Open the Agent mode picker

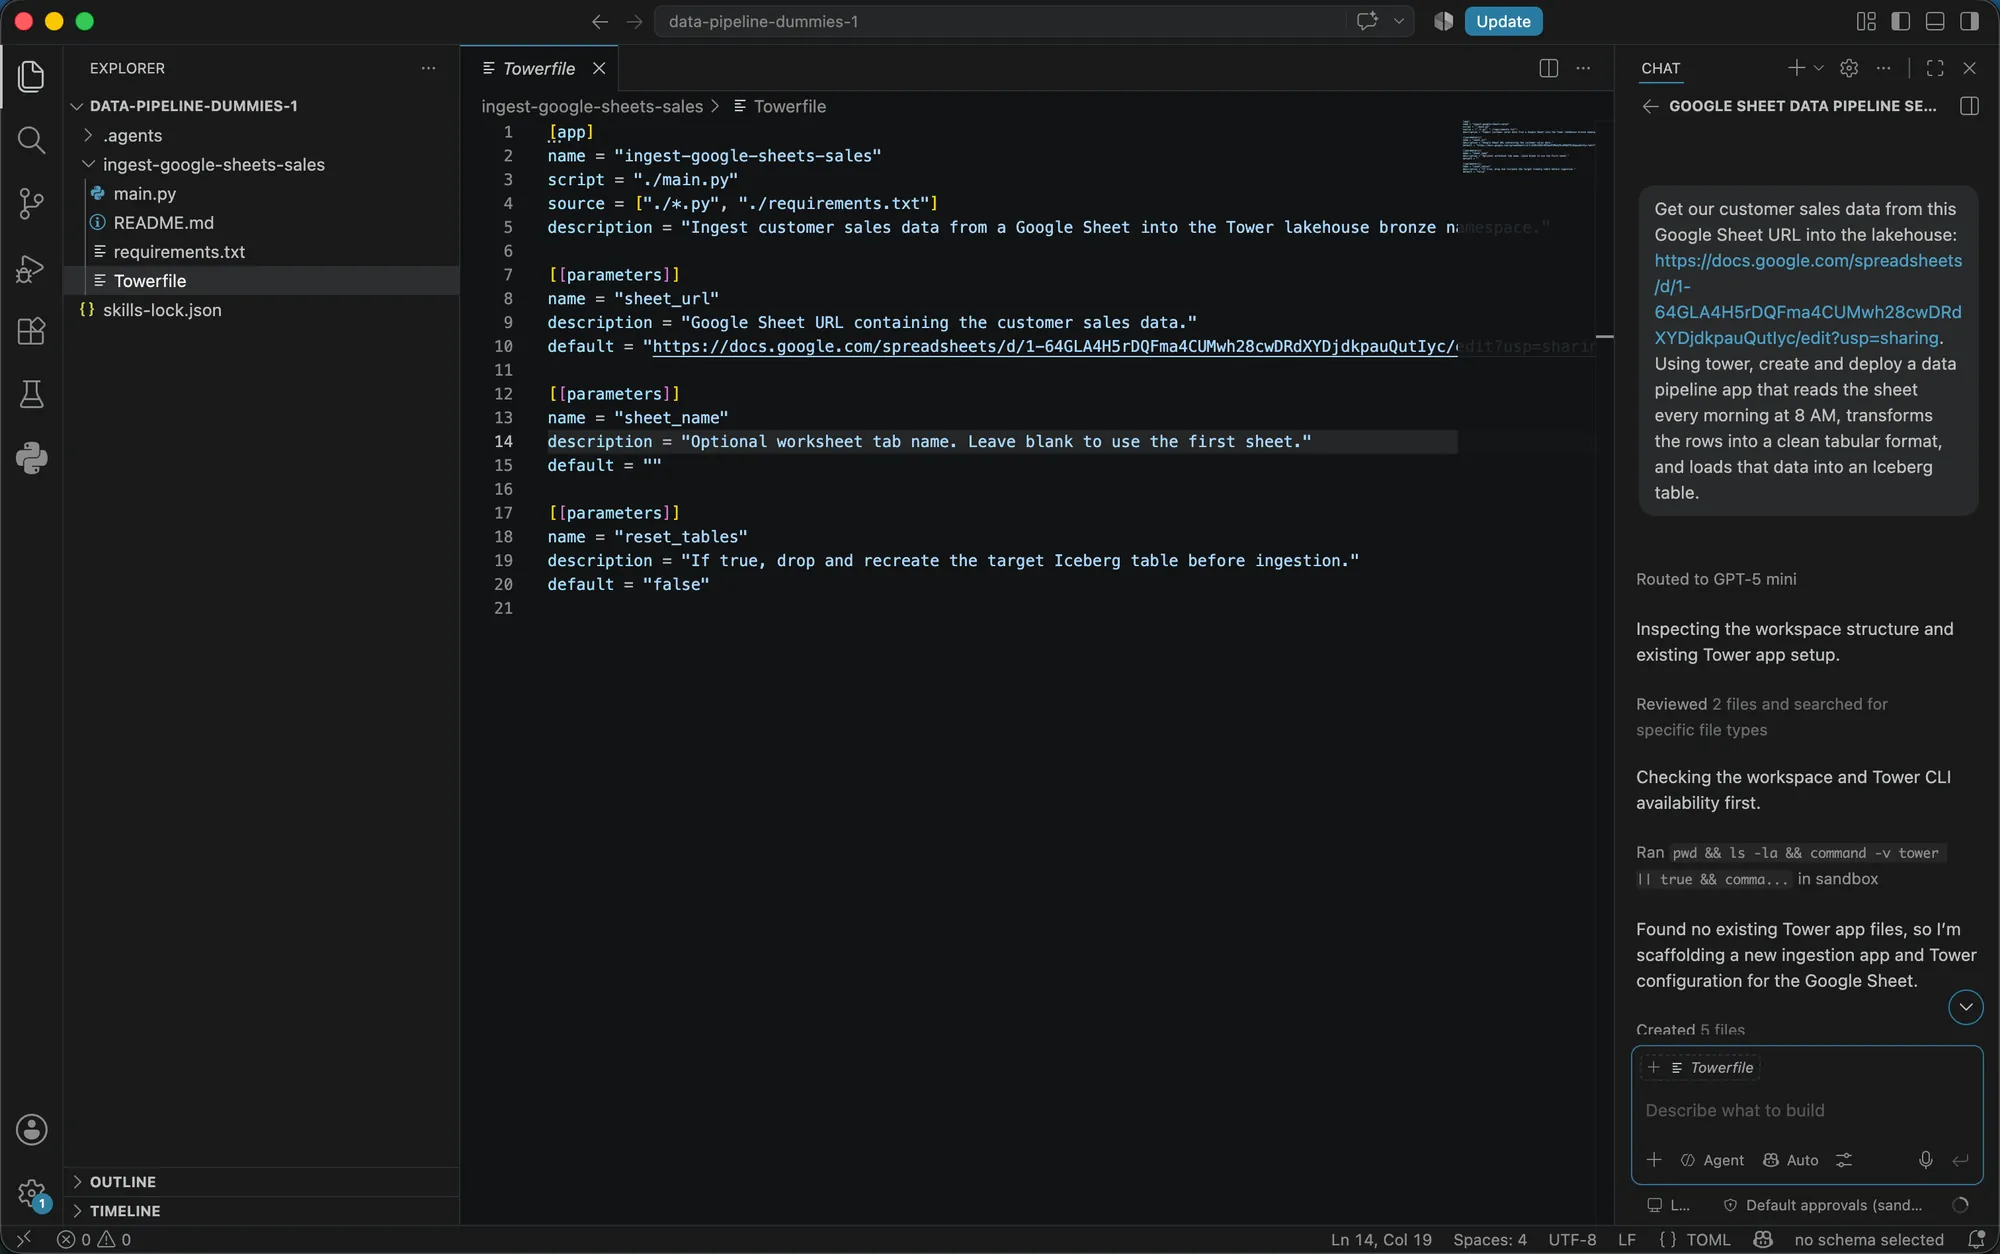1712,1160
